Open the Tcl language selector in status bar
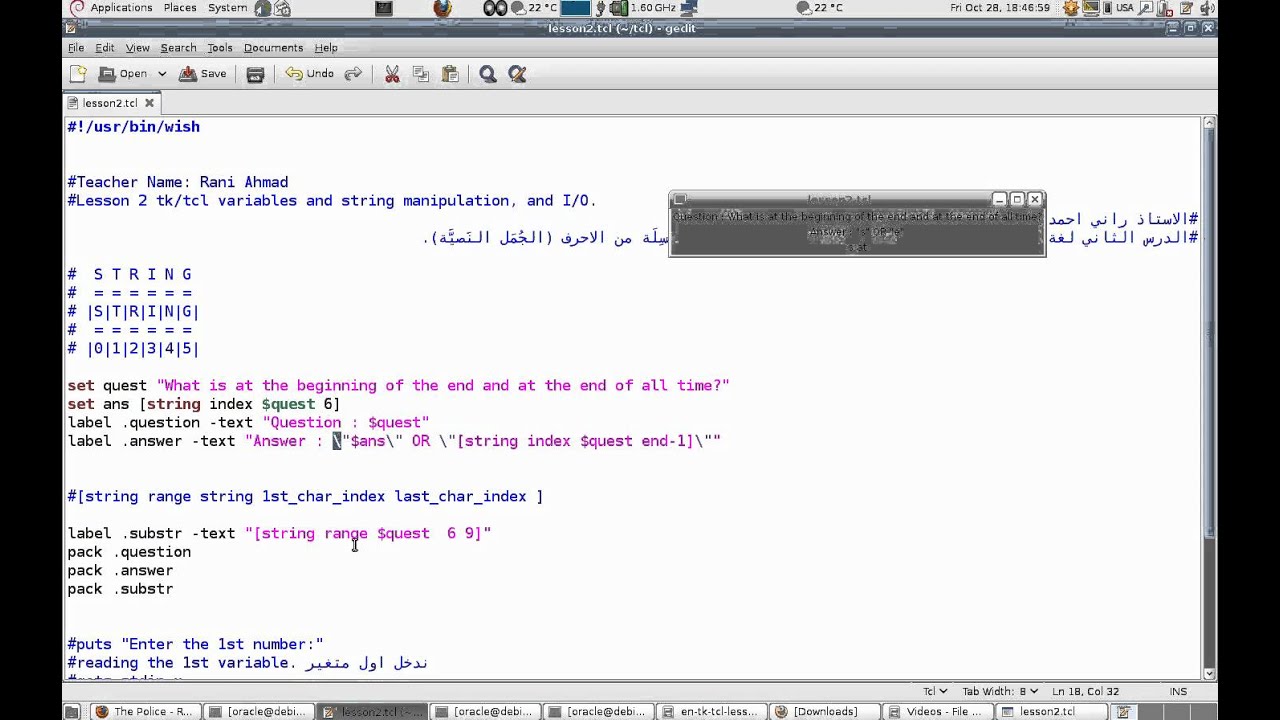 (x=935, y=691)
